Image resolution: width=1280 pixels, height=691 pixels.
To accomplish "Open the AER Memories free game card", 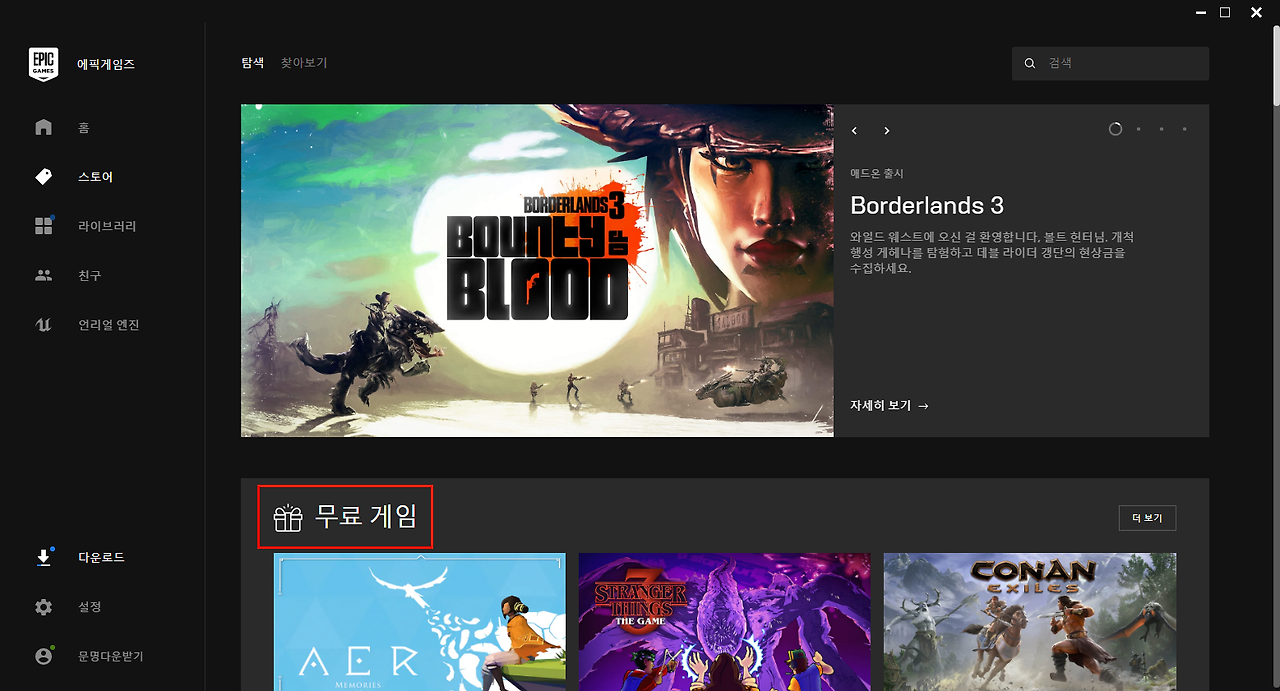I will (420, 622).
